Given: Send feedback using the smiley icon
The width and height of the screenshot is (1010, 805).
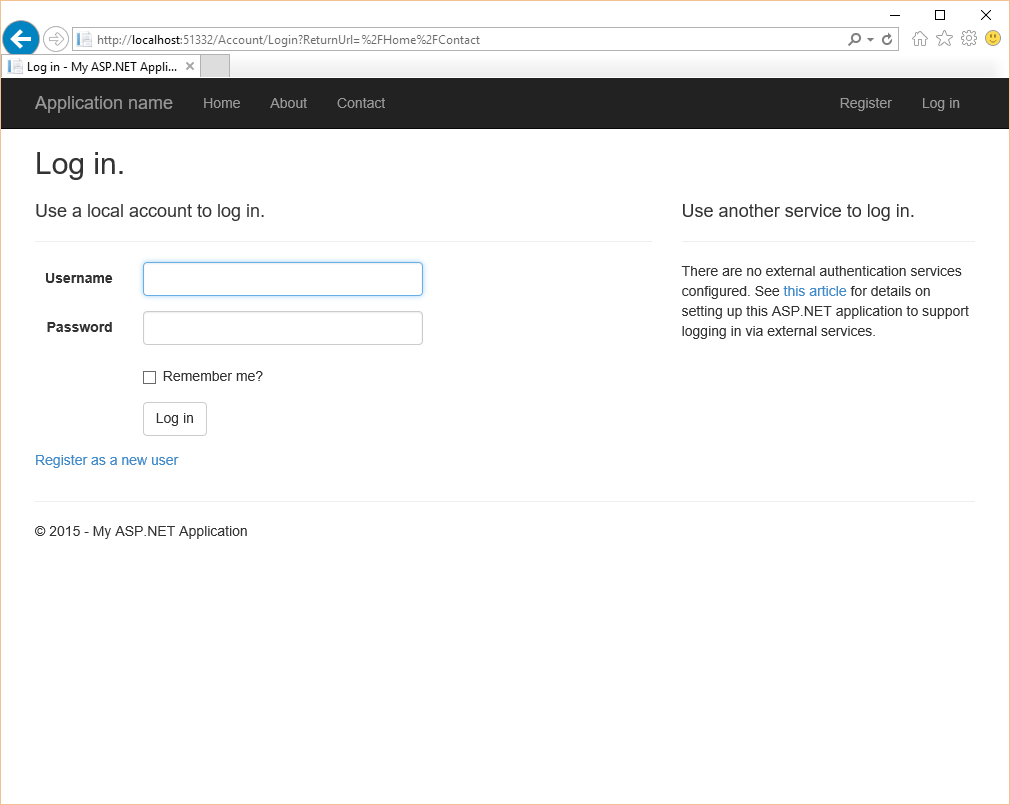Looking at the screenshot, I should 992,38.
